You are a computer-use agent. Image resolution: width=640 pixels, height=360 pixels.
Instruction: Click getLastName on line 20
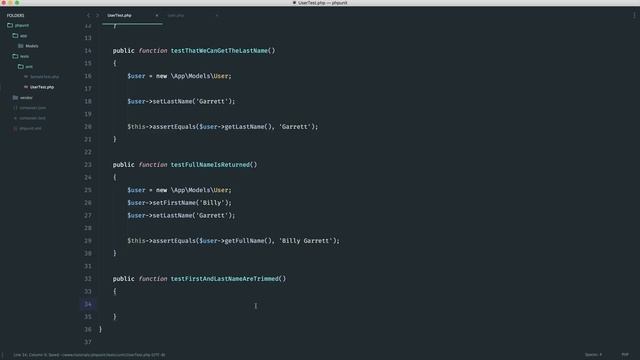tap(244, 127)
